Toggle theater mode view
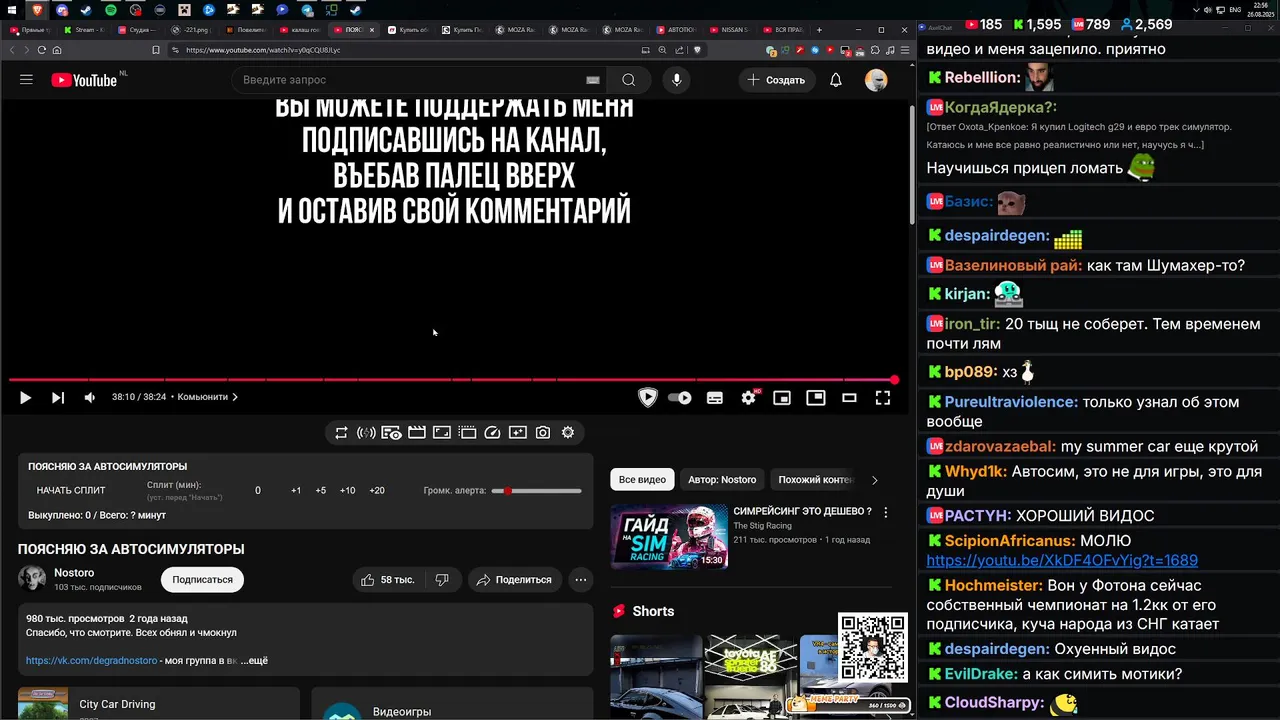The image size is (1280, 720). [849, 397]
